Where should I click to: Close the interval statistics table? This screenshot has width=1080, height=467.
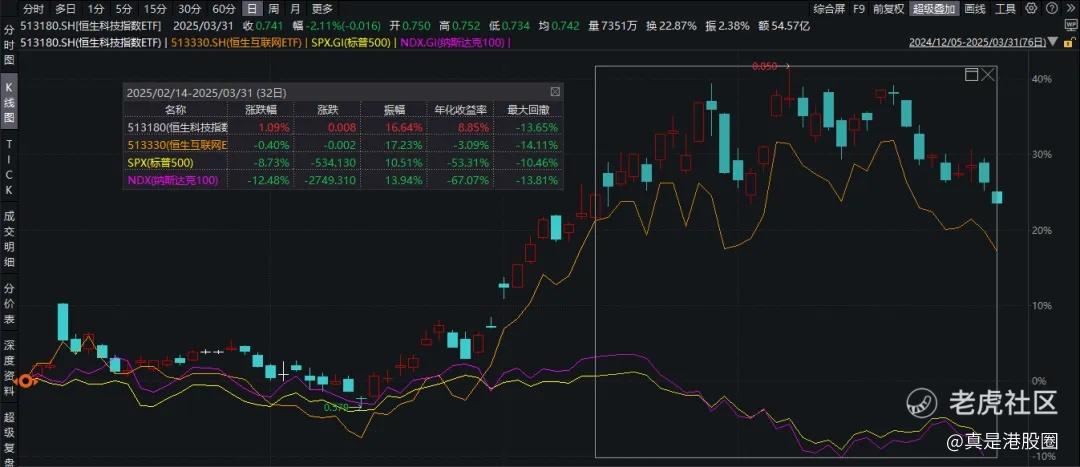pos(555,92)
